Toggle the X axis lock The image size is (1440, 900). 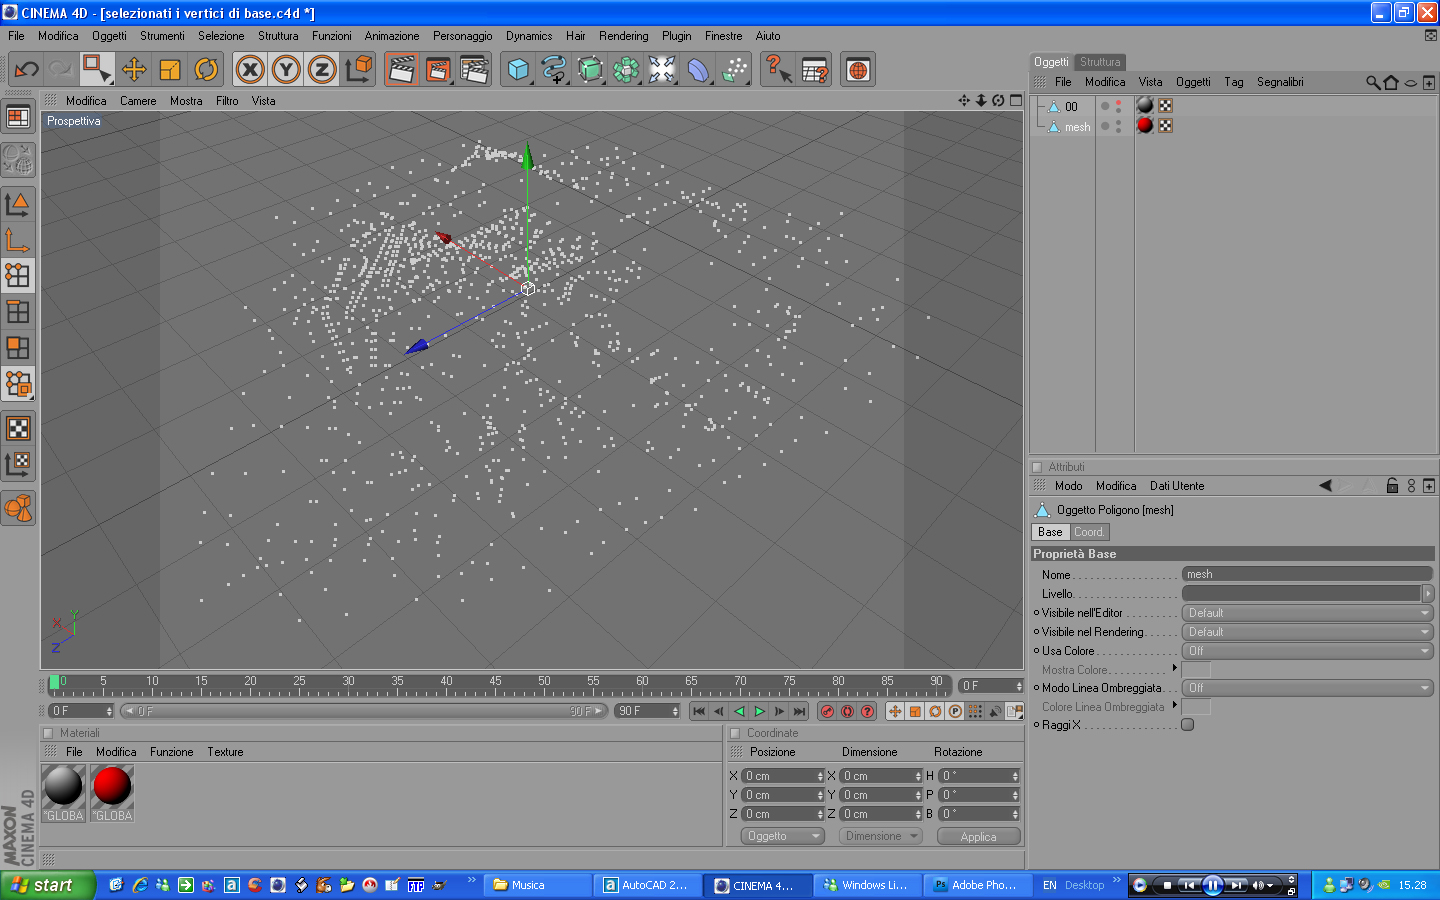(250, 70)
